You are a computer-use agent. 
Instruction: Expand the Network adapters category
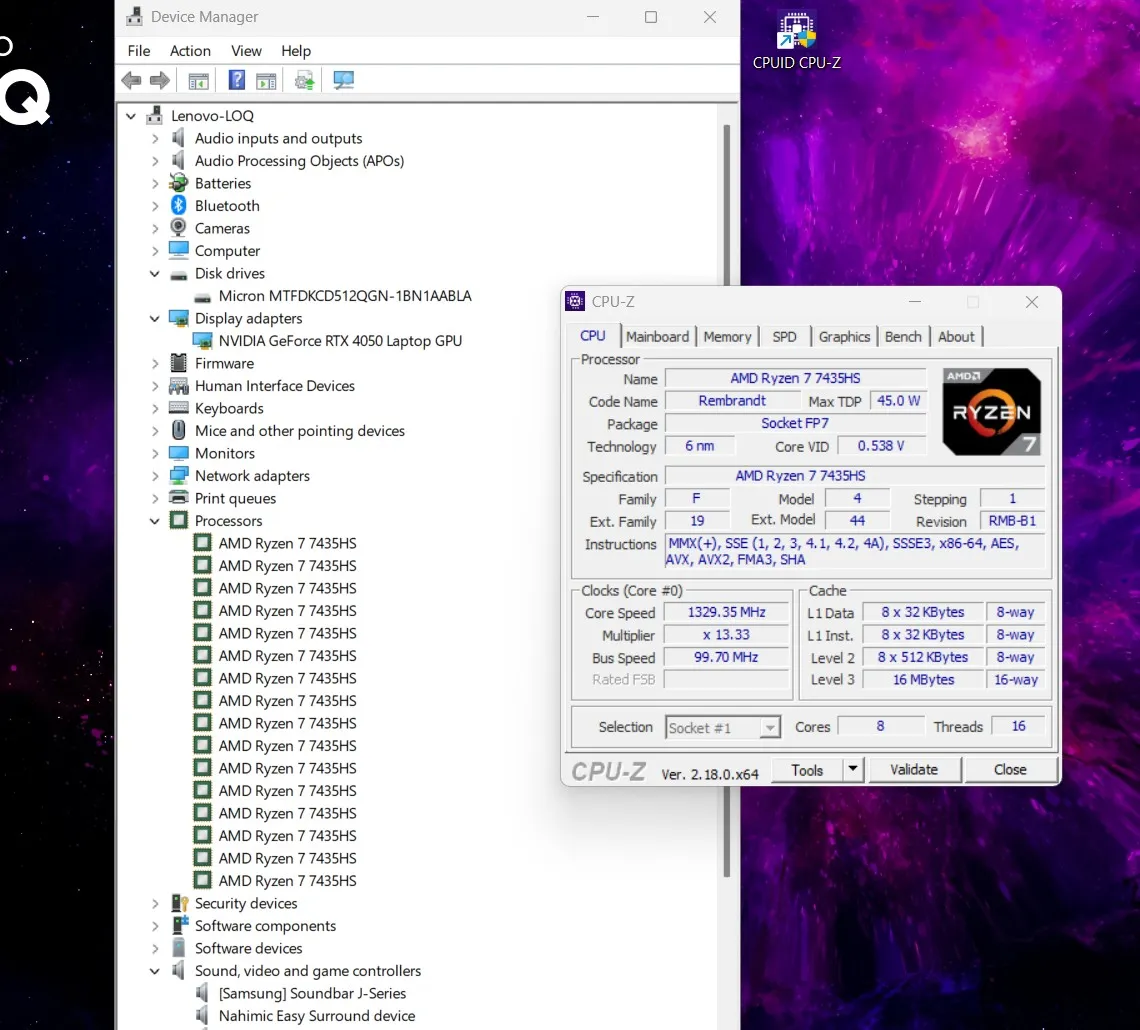[155, 476]
